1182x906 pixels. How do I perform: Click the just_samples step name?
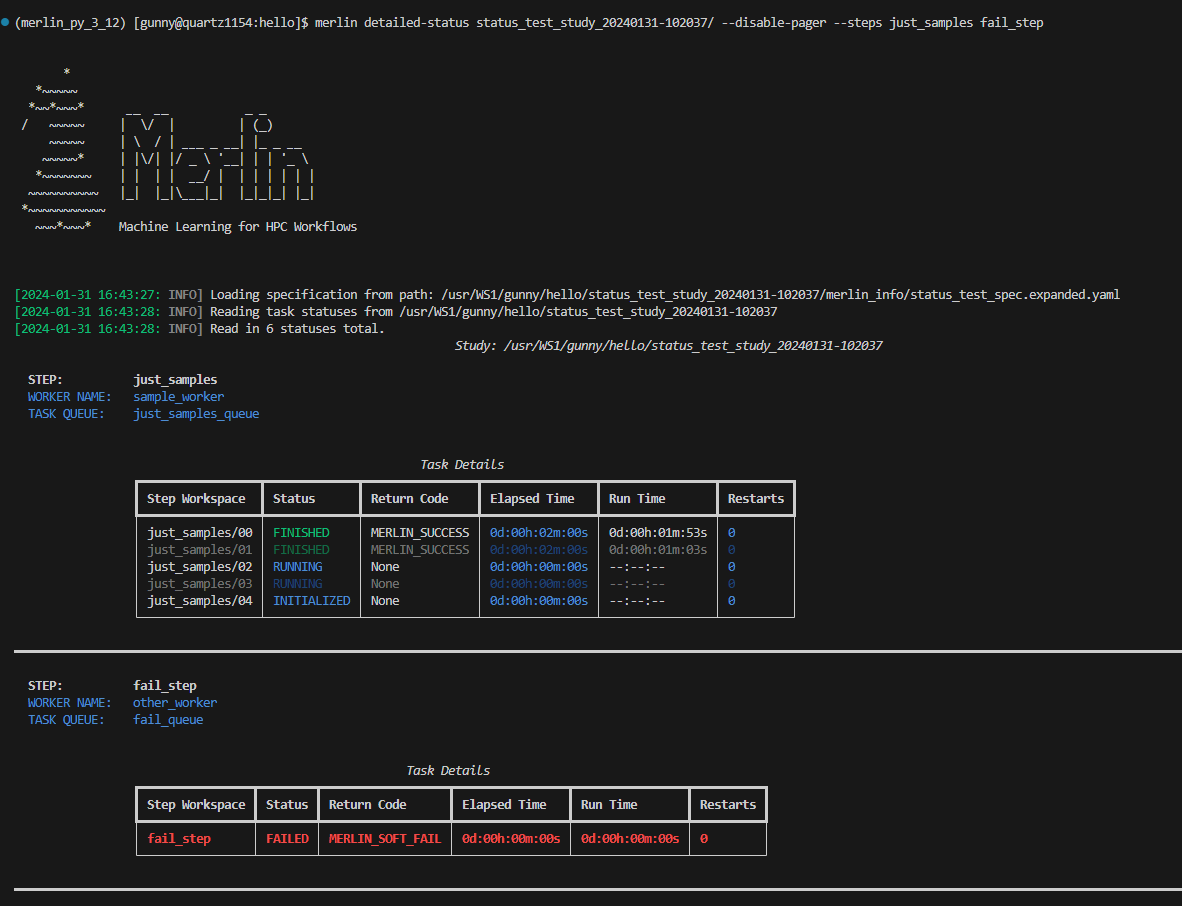click(x=175, y=380)
